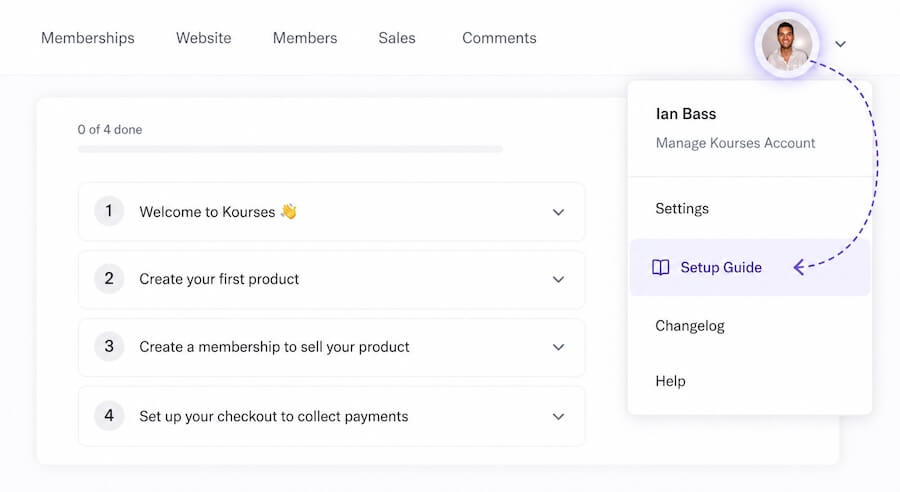View the Comments tab
Image resolution: width=900 pixels, height=492 pixels.
(x=499, y=38)
